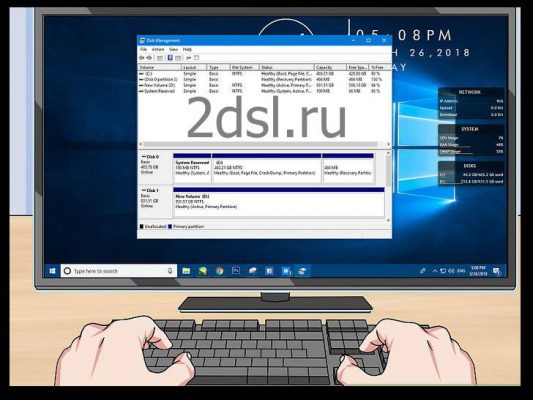Open the File menu in Disk Management
The height and width of the screenshot is (400, 533).
tap(143, 50)
